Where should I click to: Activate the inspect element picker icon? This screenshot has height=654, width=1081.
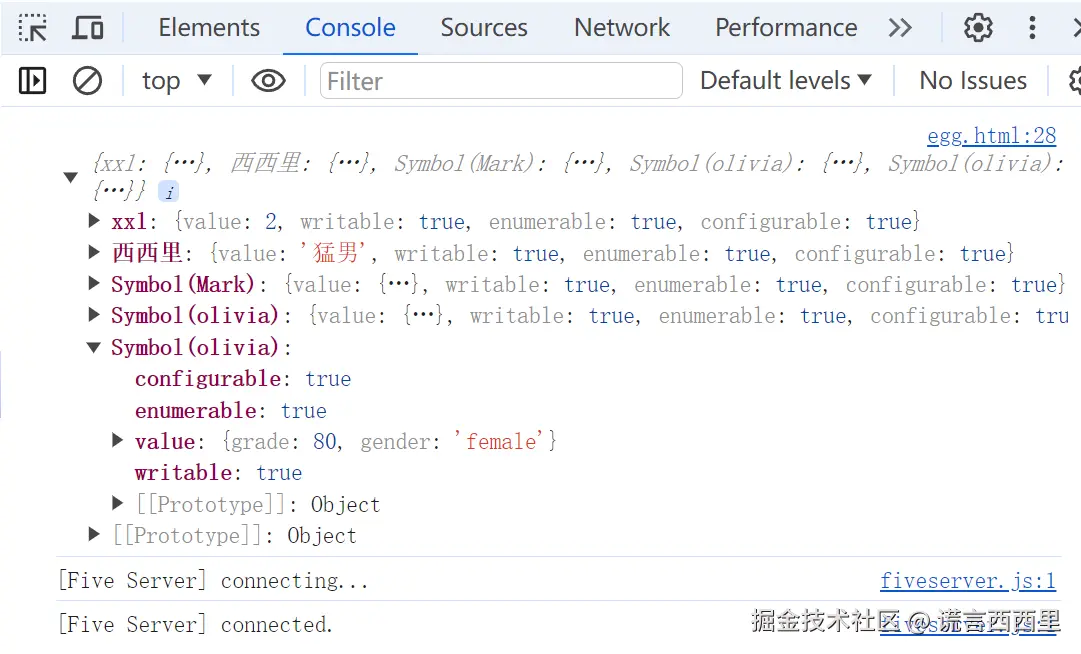[x=33, y=27]
